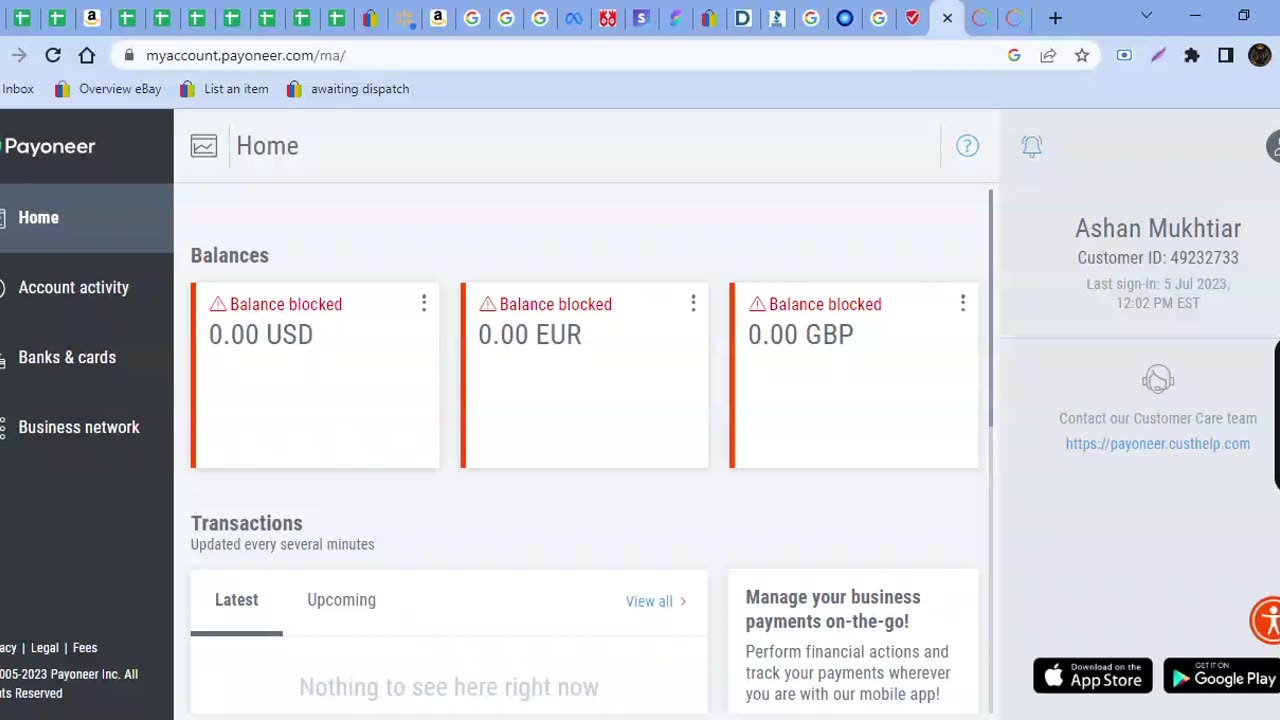The image size is (1280, 720).
Task: Click the browser forward arrow
Action: click(x=19, y=56)
